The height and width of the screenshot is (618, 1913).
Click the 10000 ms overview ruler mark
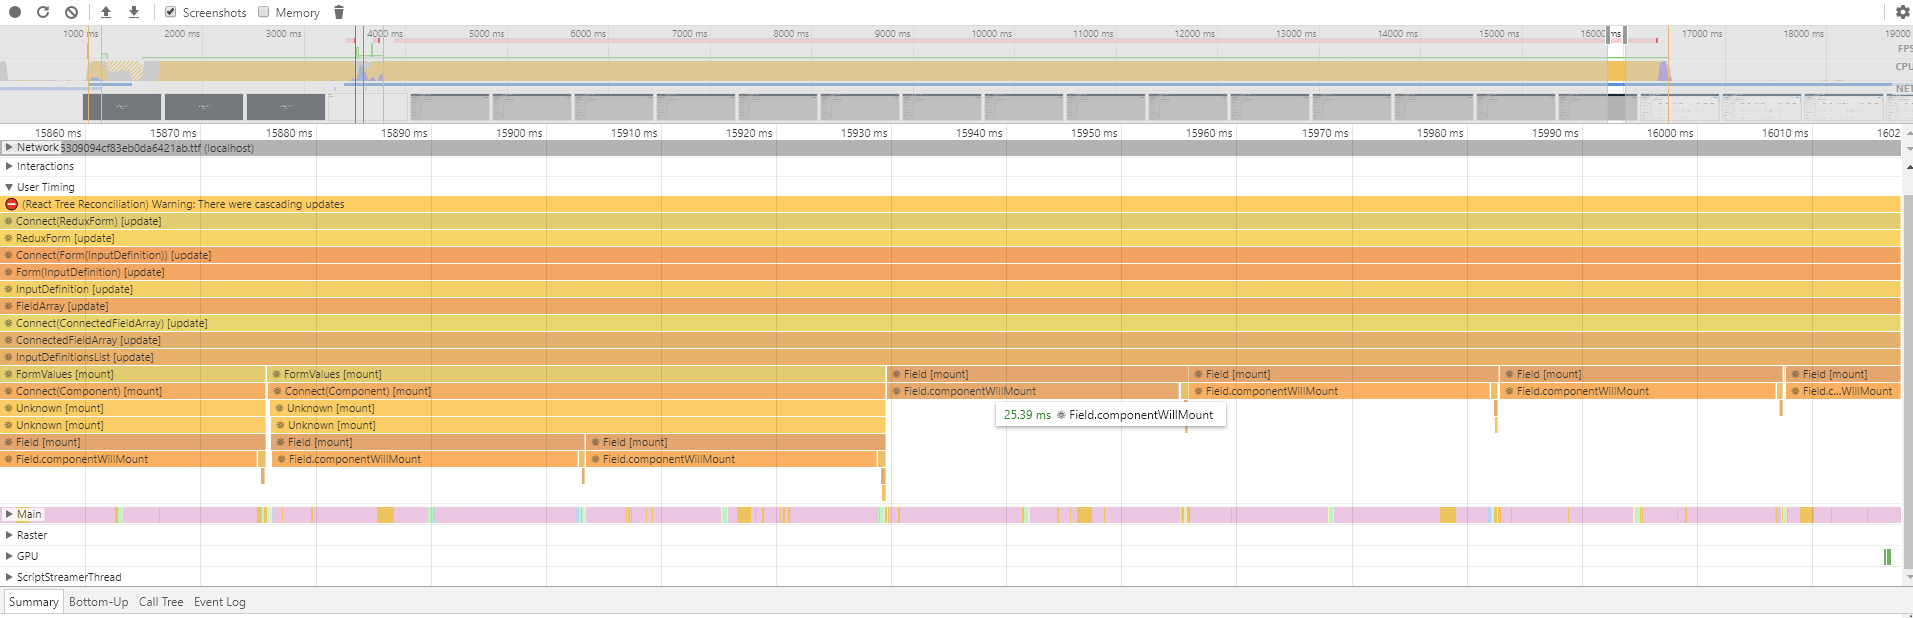click(991, 33)
